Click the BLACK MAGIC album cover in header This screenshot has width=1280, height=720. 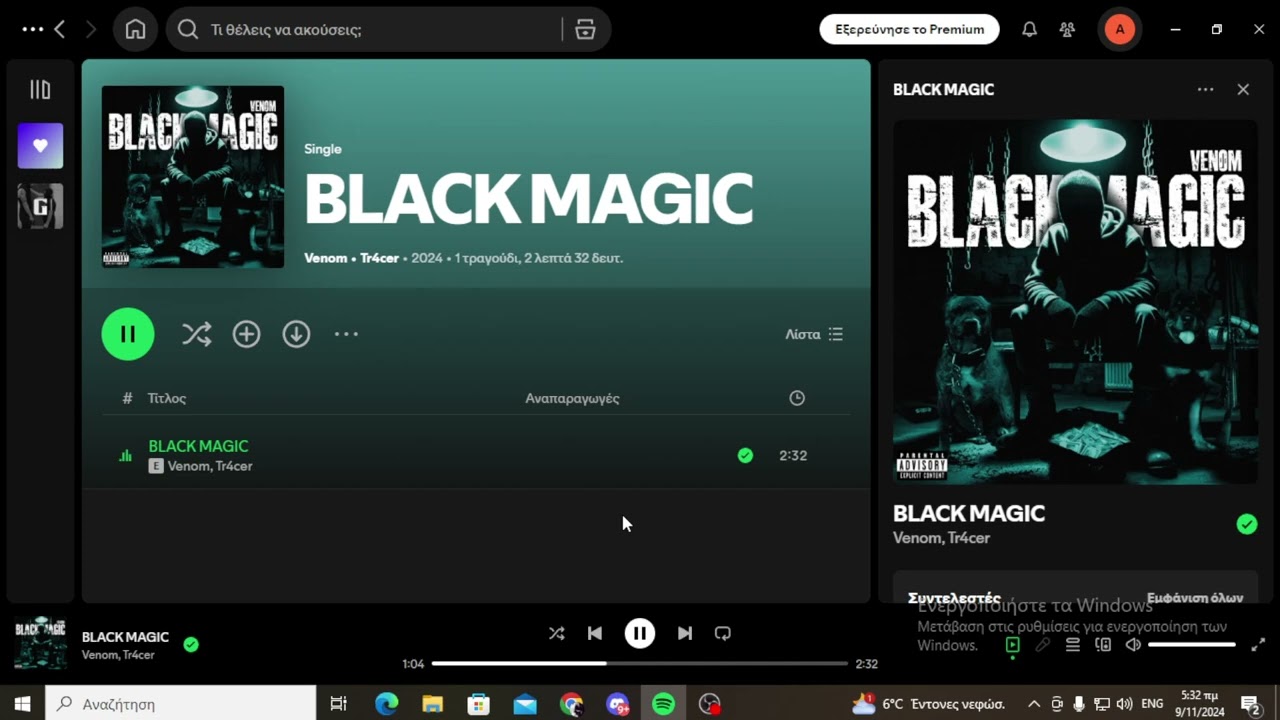(193, 177)
